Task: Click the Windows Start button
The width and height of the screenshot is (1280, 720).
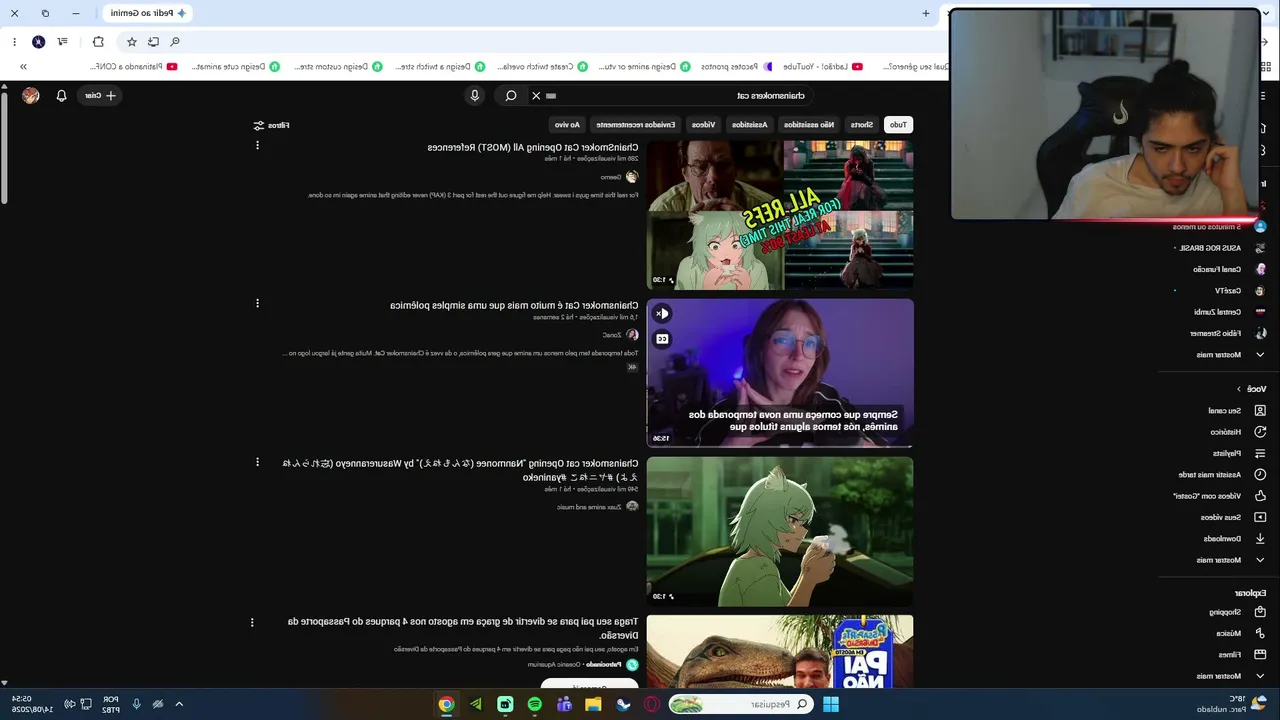Action: 831,704
